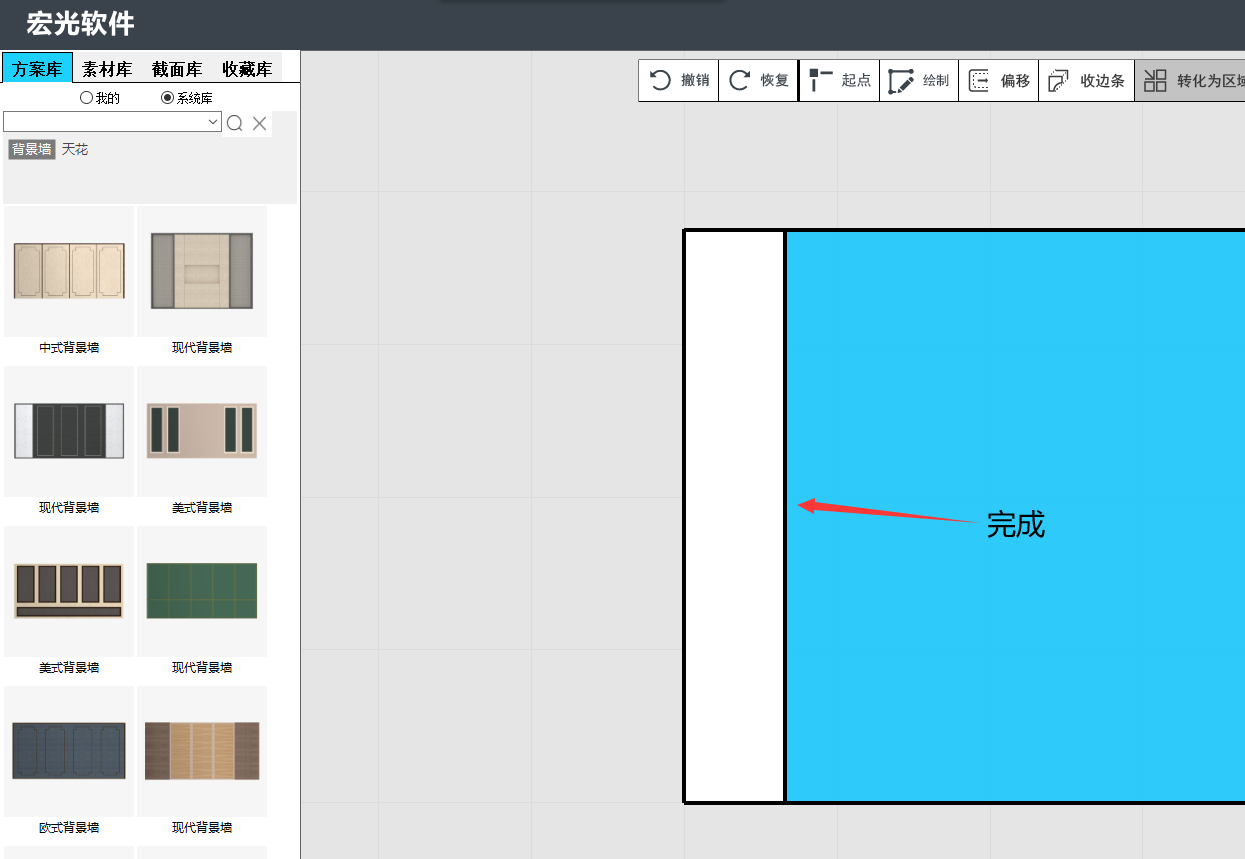Click the 恢复 button label
The image size is (1245, 859).
tap(775, 81)
